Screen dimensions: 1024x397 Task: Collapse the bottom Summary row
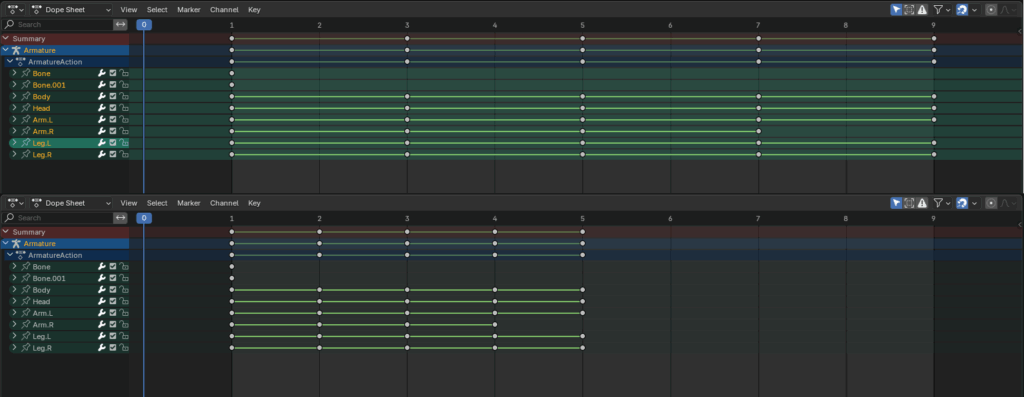point(6,232)
